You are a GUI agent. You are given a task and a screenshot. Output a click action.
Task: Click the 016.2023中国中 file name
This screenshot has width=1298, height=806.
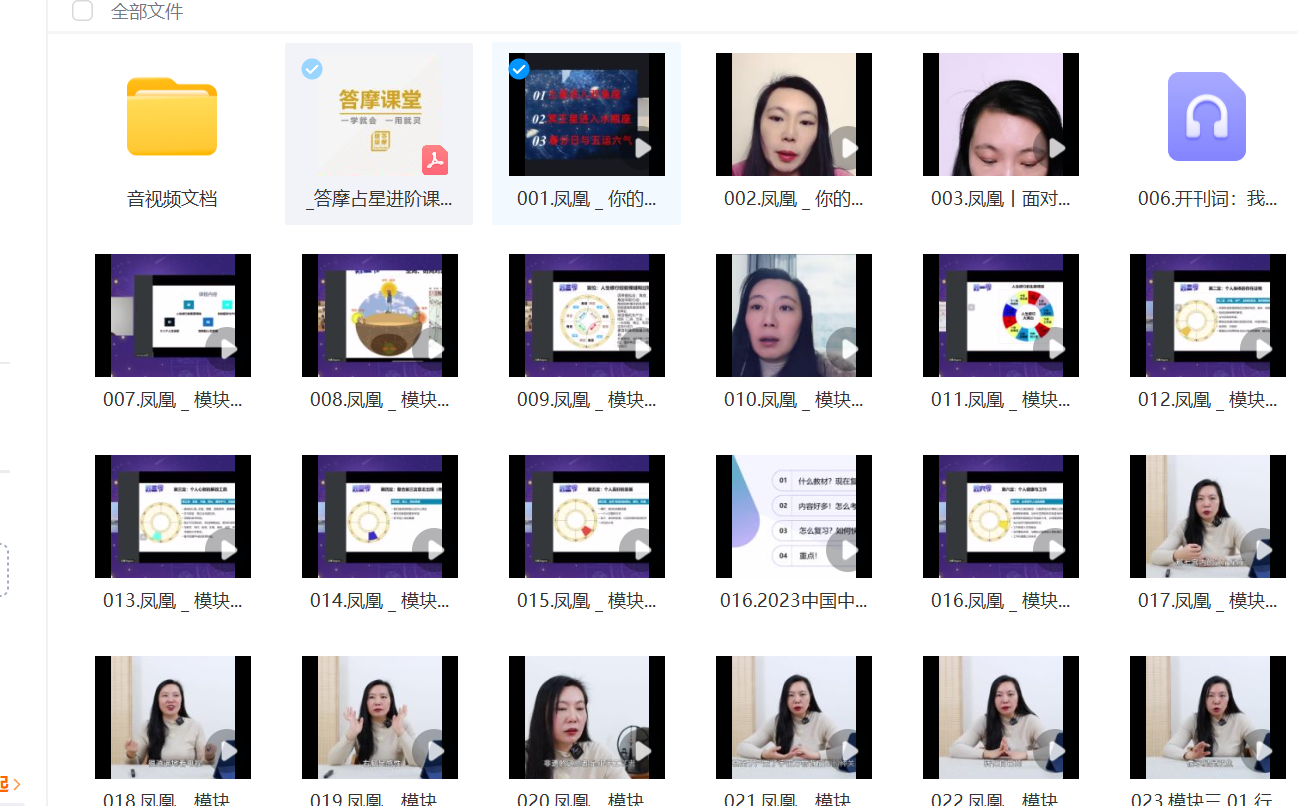(793, 601)
